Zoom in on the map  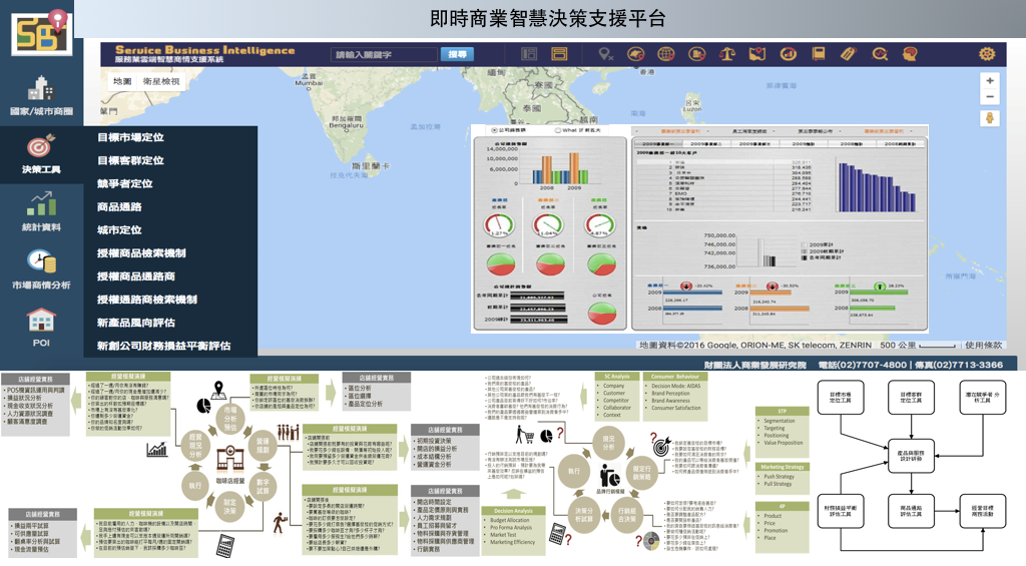click(990, 80)
